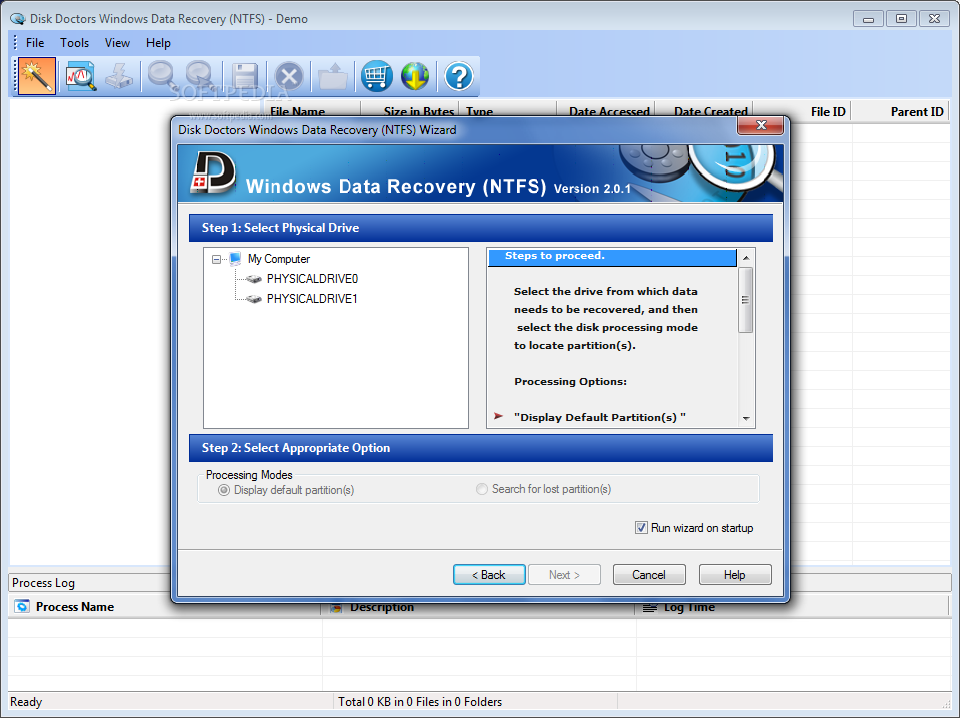Select PHYSICALDRIVE1 in the drive tree
The image size is (960, 718).
[x=312, y=299]
